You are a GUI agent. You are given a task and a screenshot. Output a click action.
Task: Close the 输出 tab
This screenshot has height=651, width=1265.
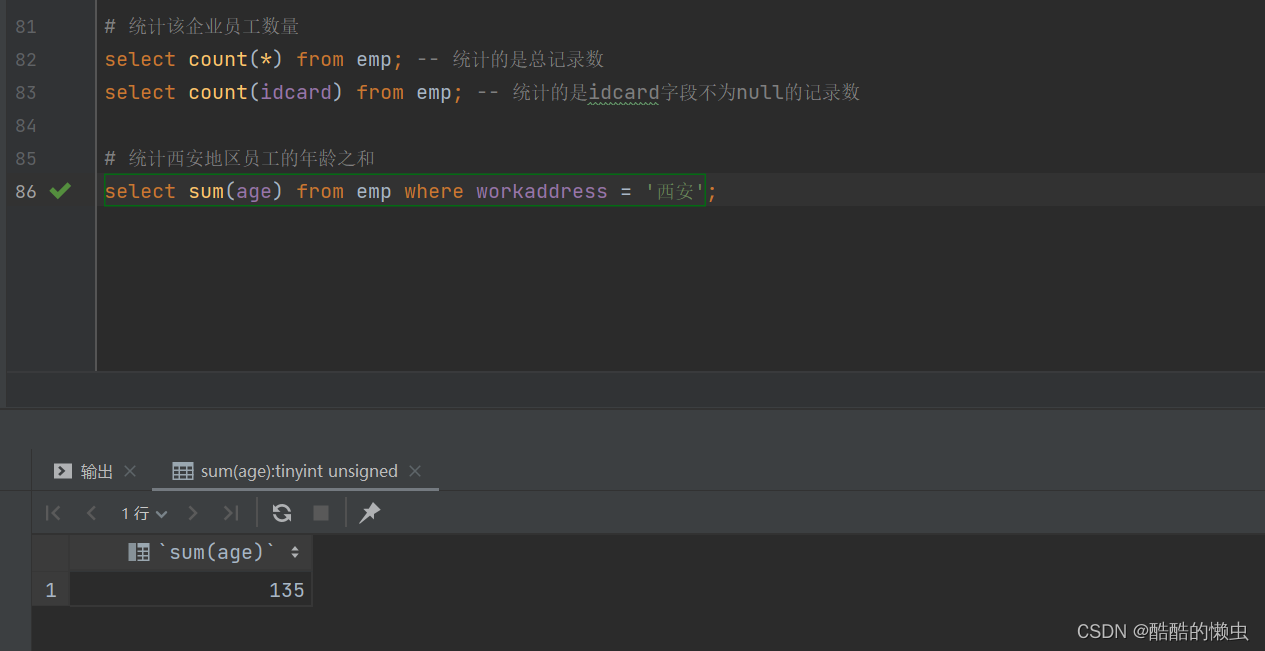130,471
